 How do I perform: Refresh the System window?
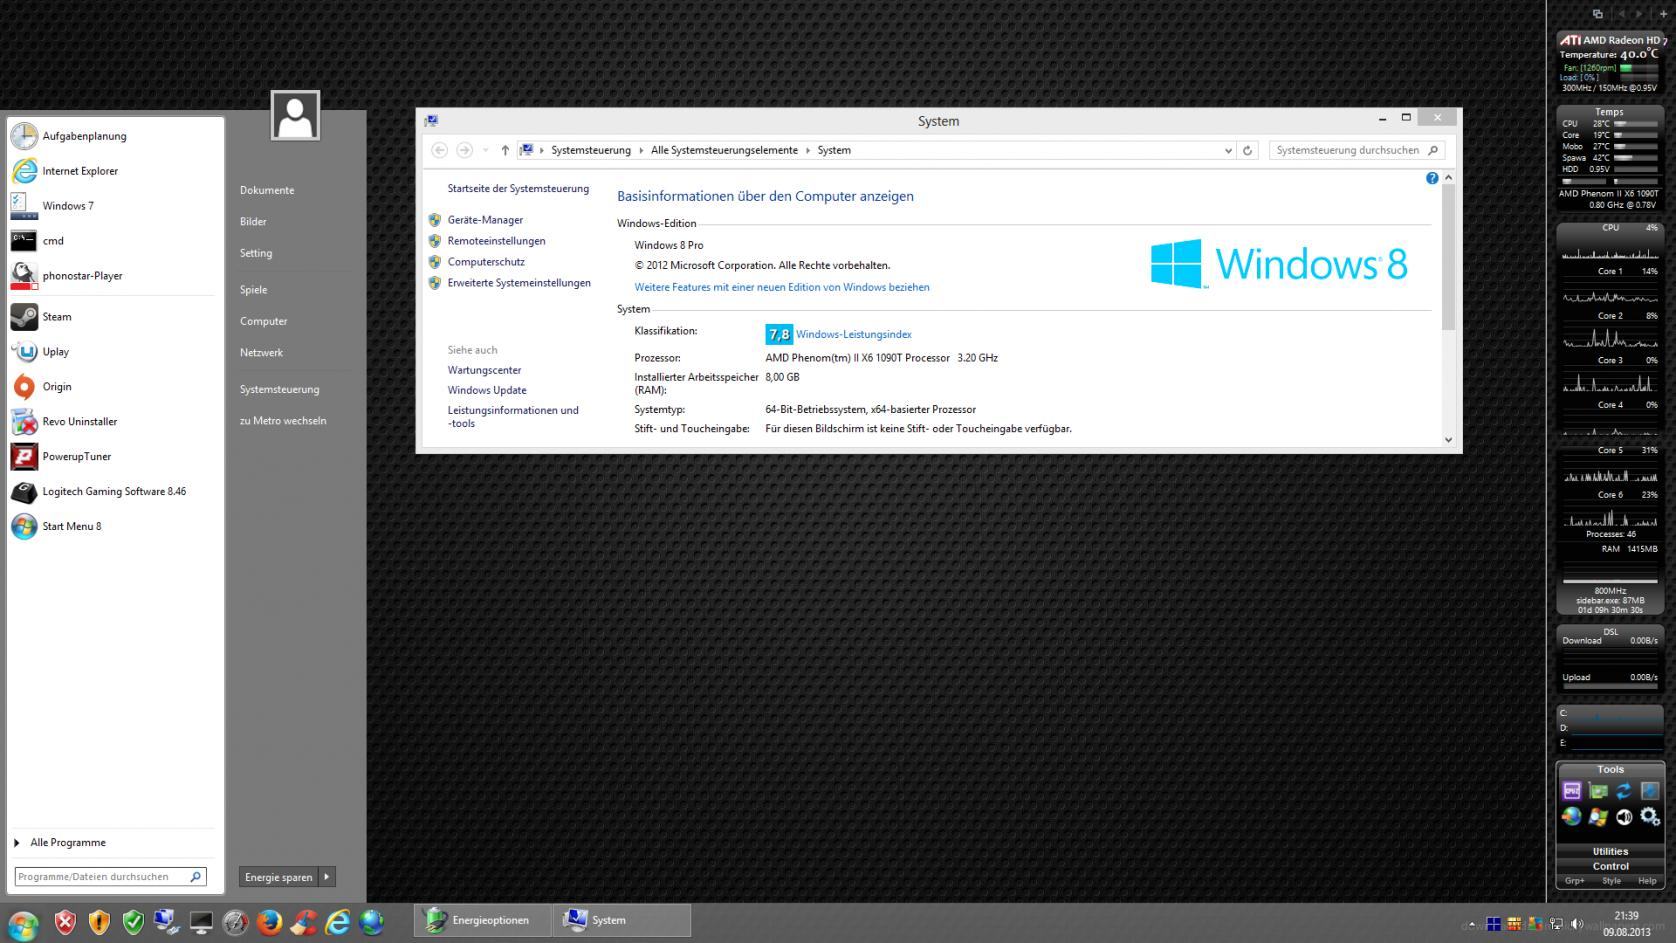[x=1247, y=150]
